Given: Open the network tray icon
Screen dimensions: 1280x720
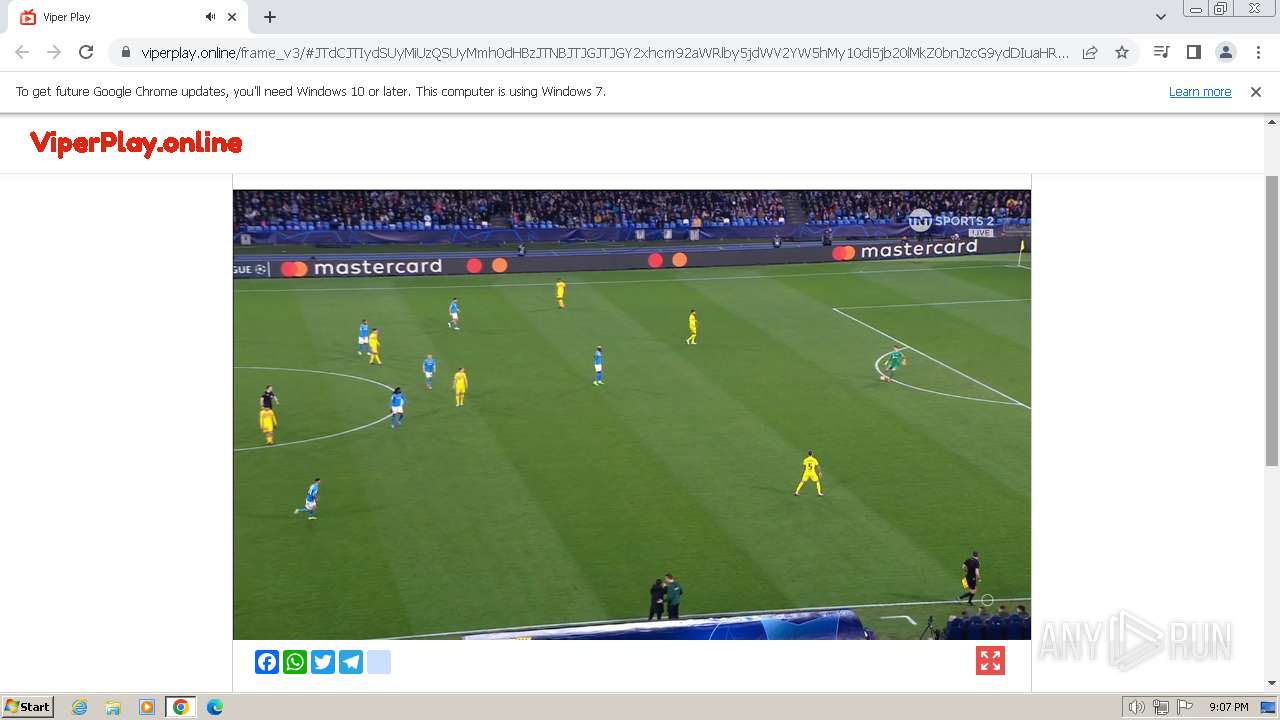Looking at the screenshot, I should tap(1161, 707).
